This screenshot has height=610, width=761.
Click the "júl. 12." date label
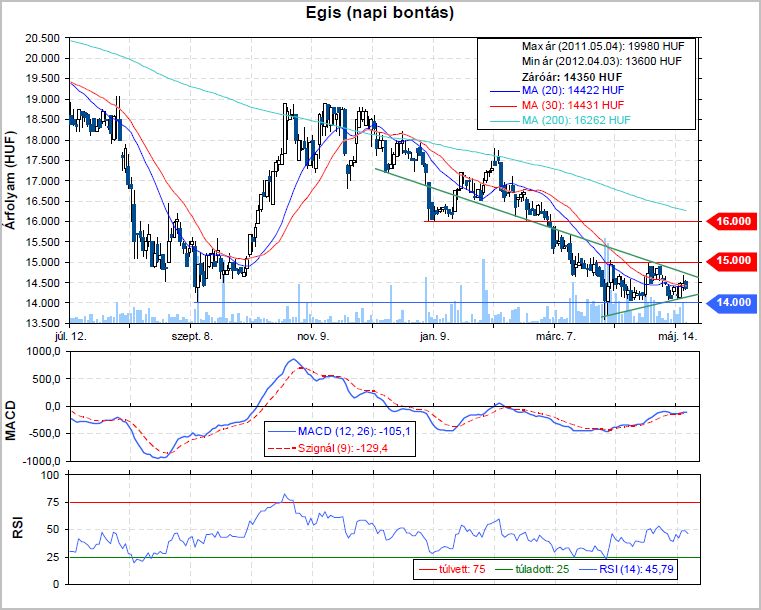[x=71, y=336]
